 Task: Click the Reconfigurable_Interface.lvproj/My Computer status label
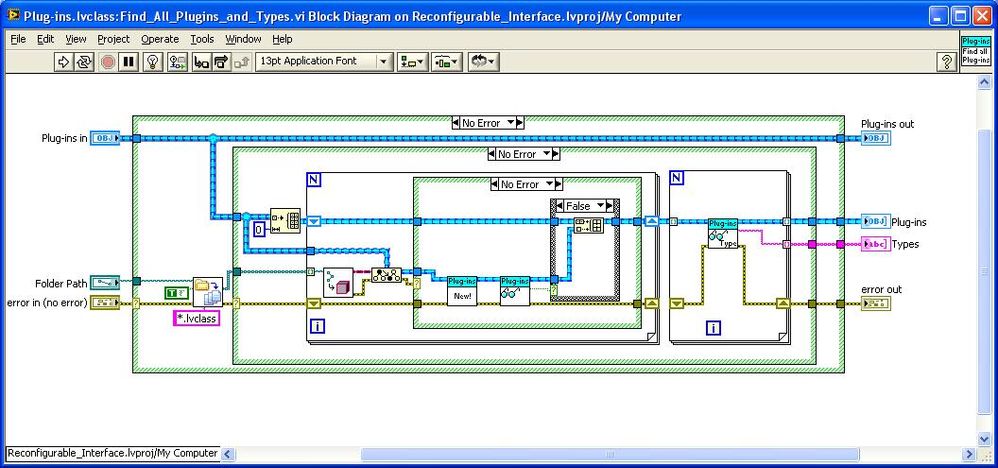pyautogui.click(x=112, y=453)
